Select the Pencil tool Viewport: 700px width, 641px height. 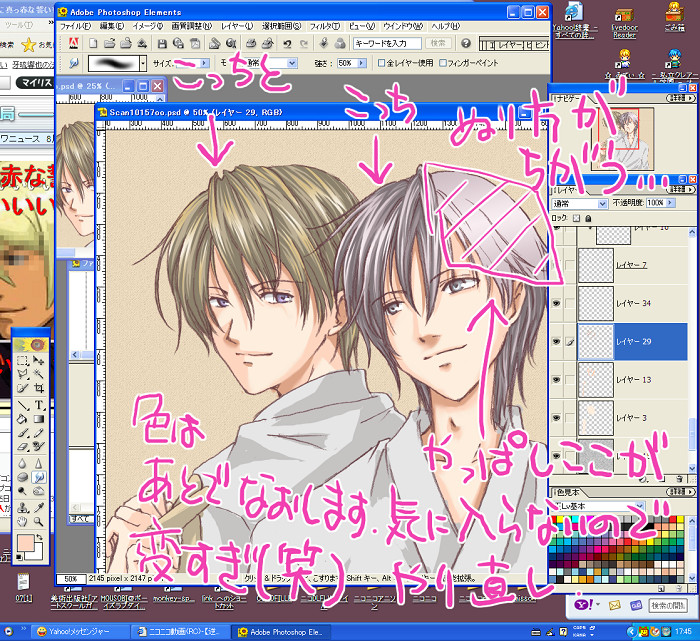pos(39,433)
